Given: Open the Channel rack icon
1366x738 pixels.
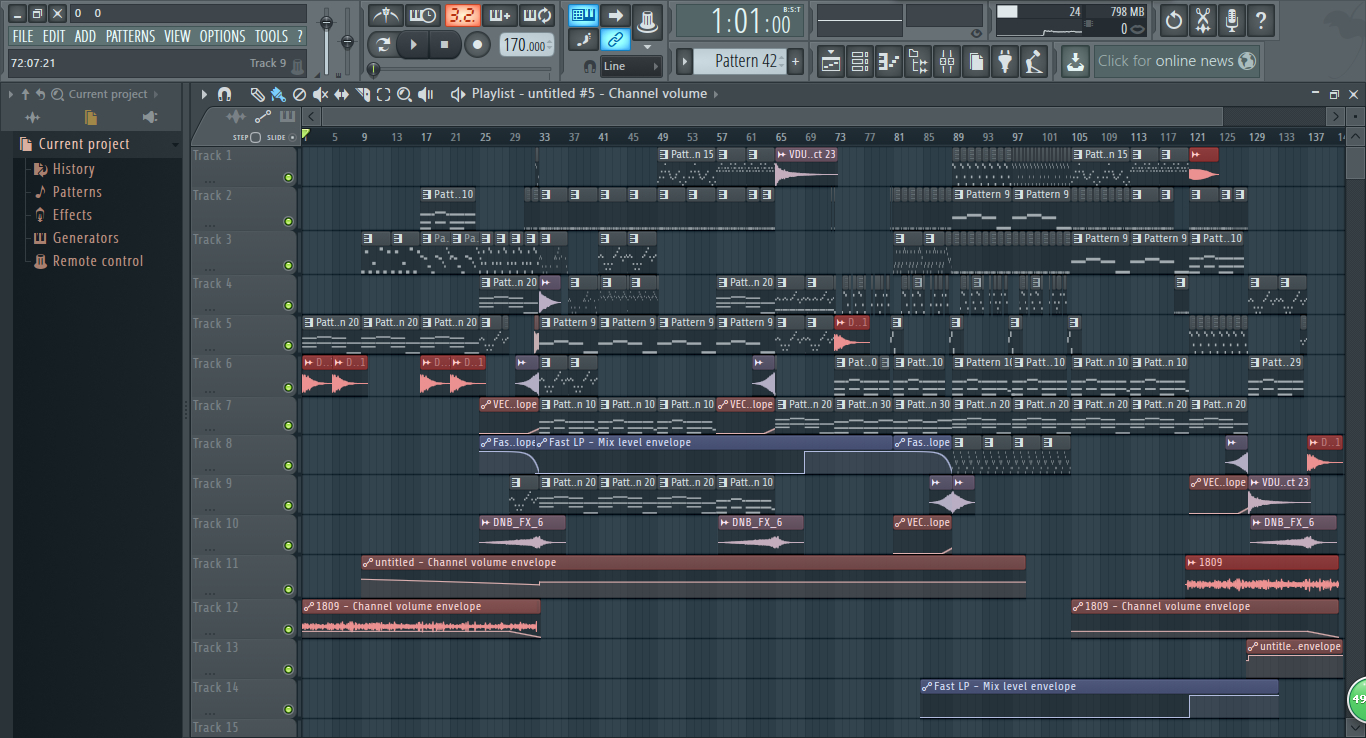Looking at the screenshot, I should pyautogui.click(x=859, y=62).
